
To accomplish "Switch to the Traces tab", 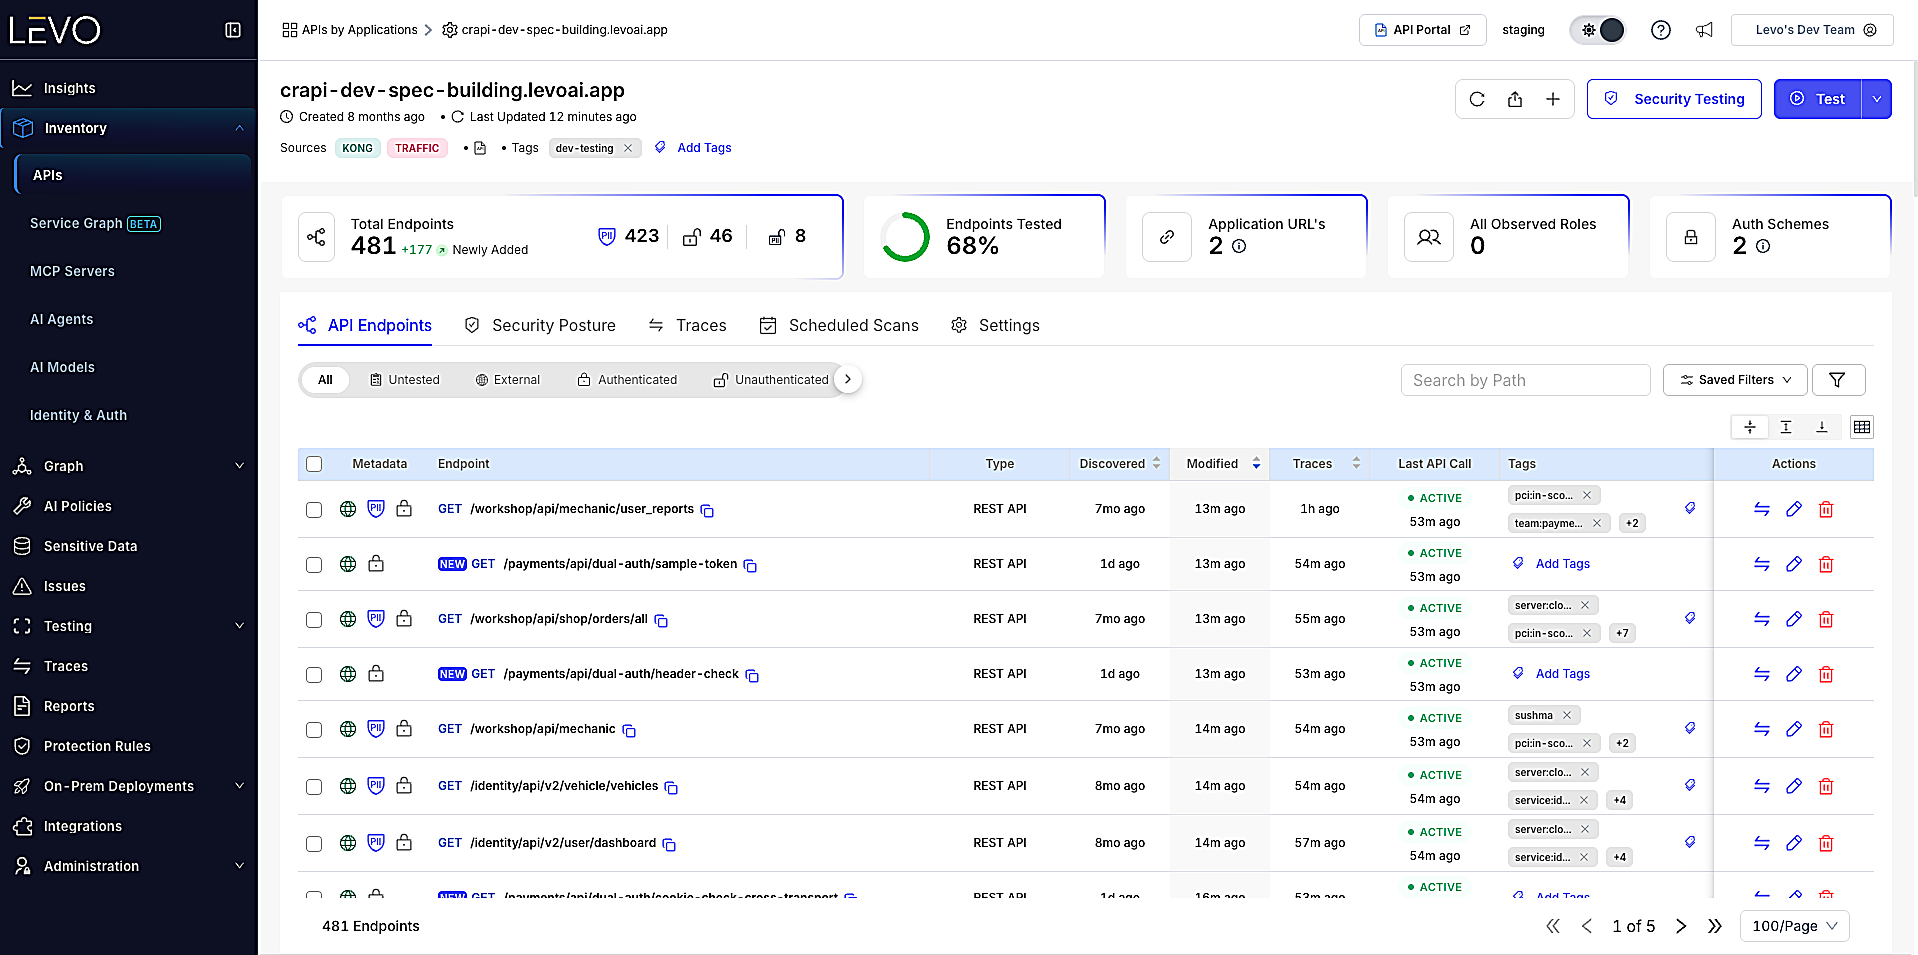I will (688, 326).
